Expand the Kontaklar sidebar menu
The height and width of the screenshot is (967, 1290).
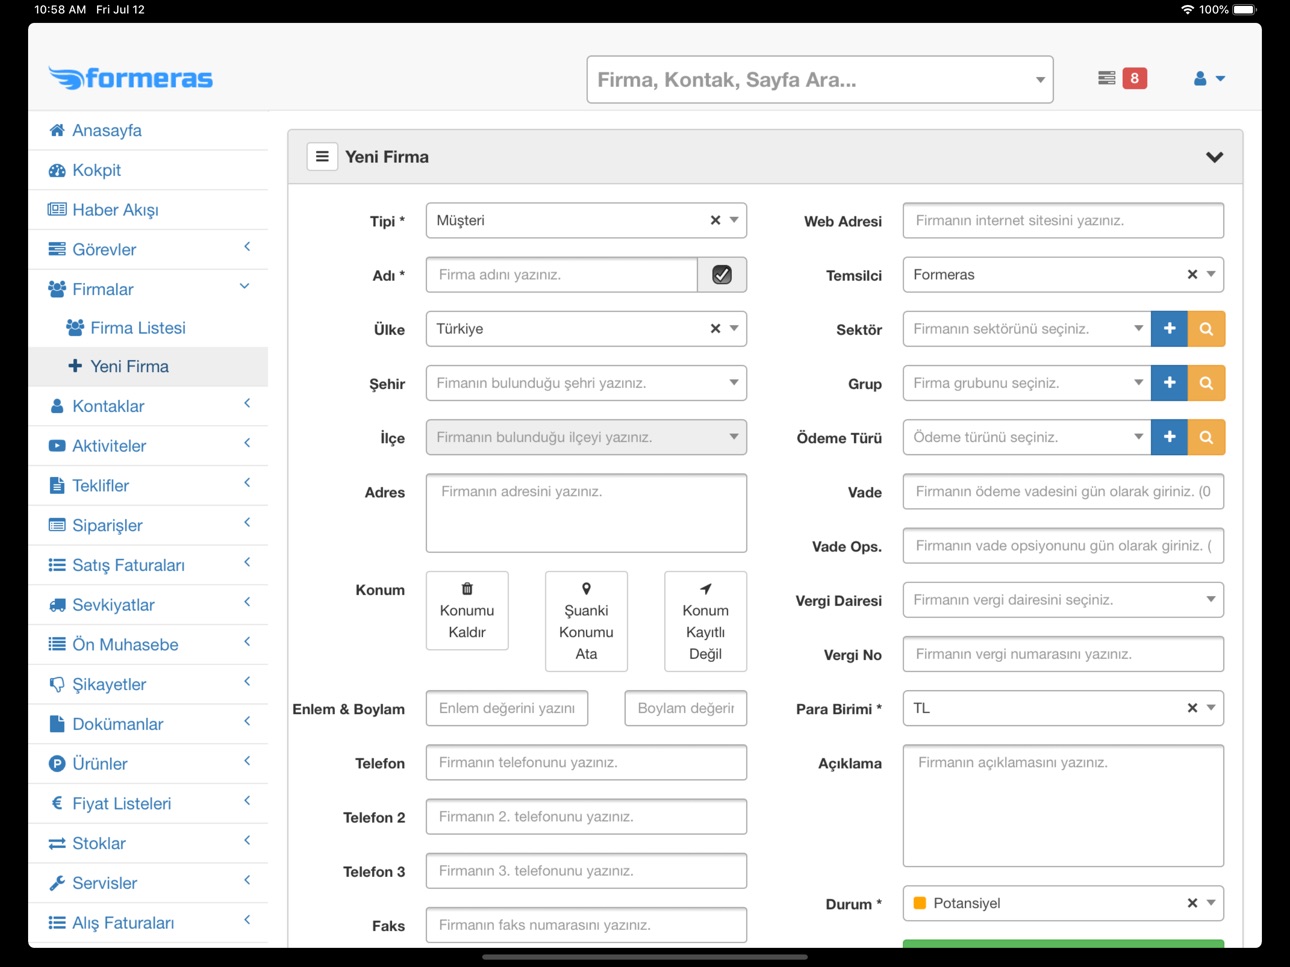click(148, 406)
